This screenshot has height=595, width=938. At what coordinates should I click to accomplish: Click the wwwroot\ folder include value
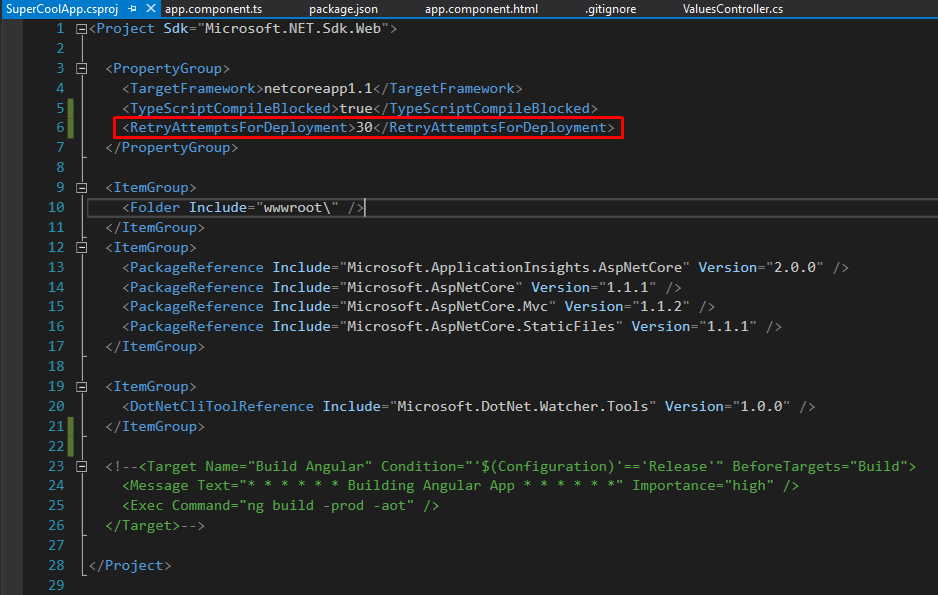click(x=297, y=208)
